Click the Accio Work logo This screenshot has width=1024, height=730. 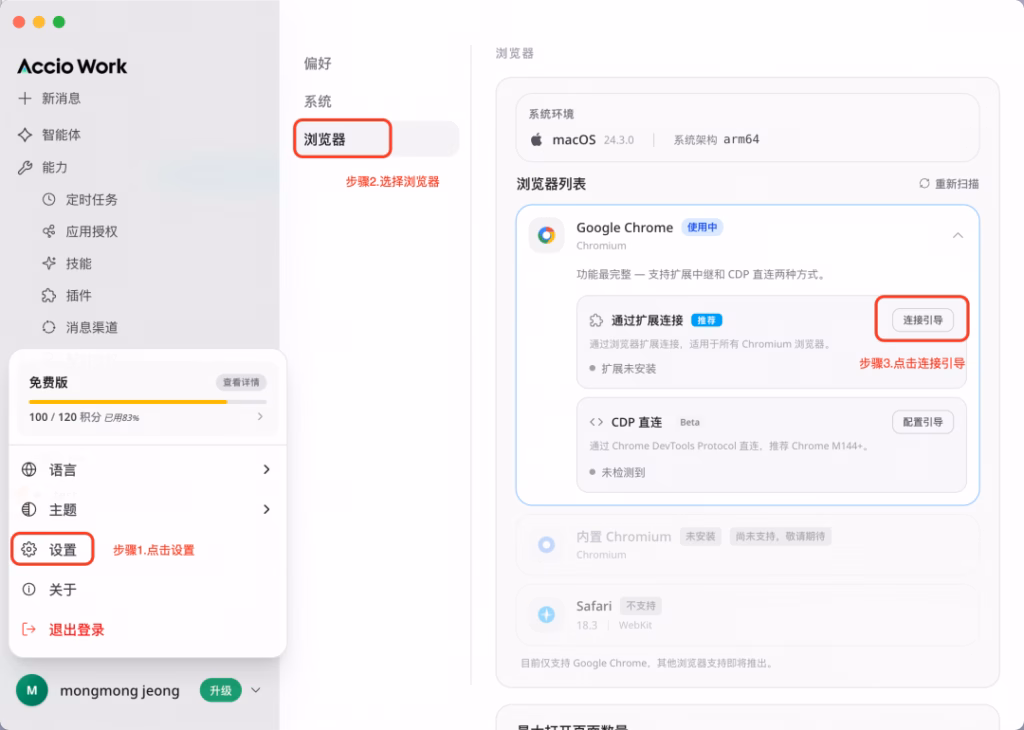72,66
